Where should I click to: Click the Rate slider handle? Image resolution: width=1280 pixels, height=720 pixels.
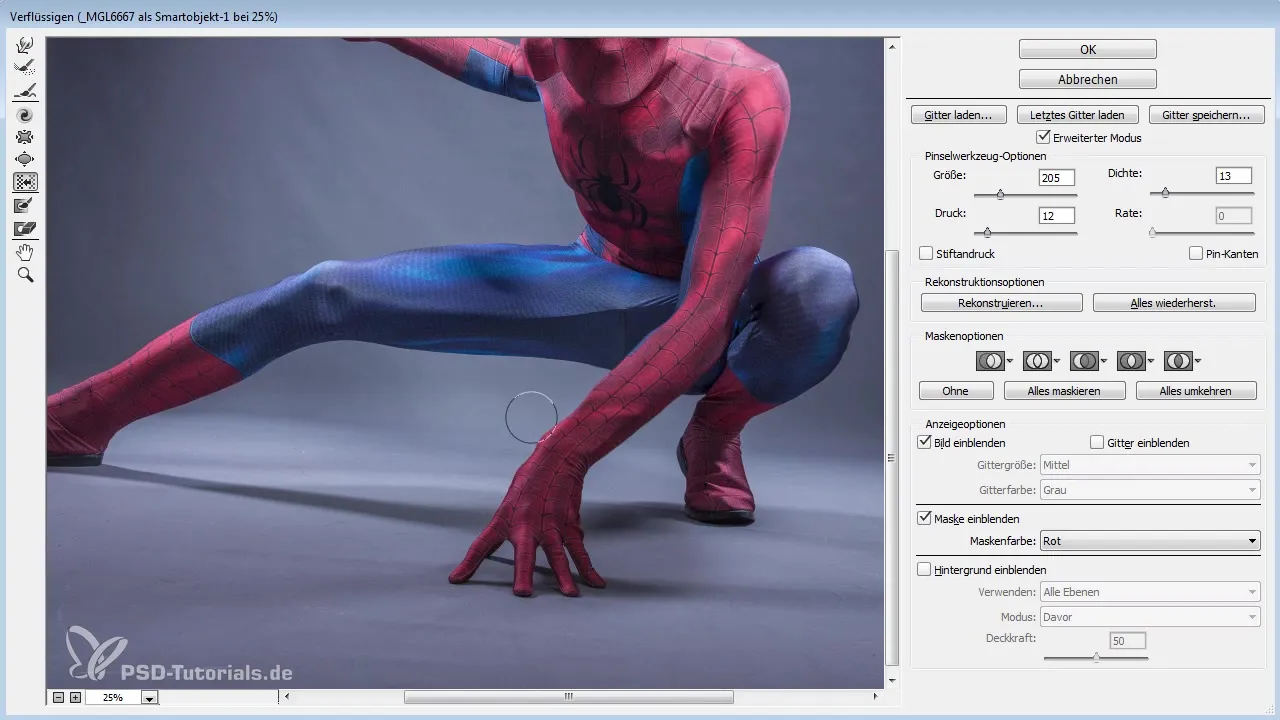[x=1152, y=232]
